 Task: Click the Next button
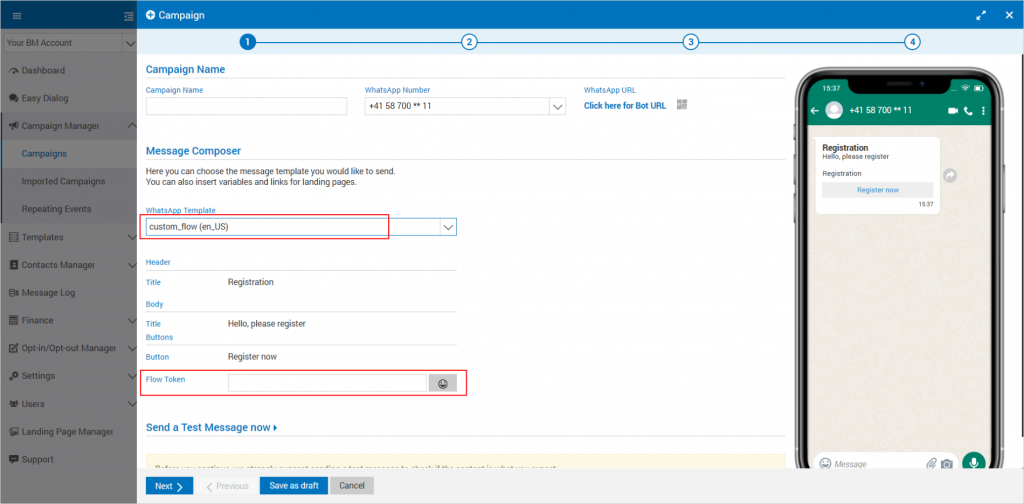[x=168, y=486]
